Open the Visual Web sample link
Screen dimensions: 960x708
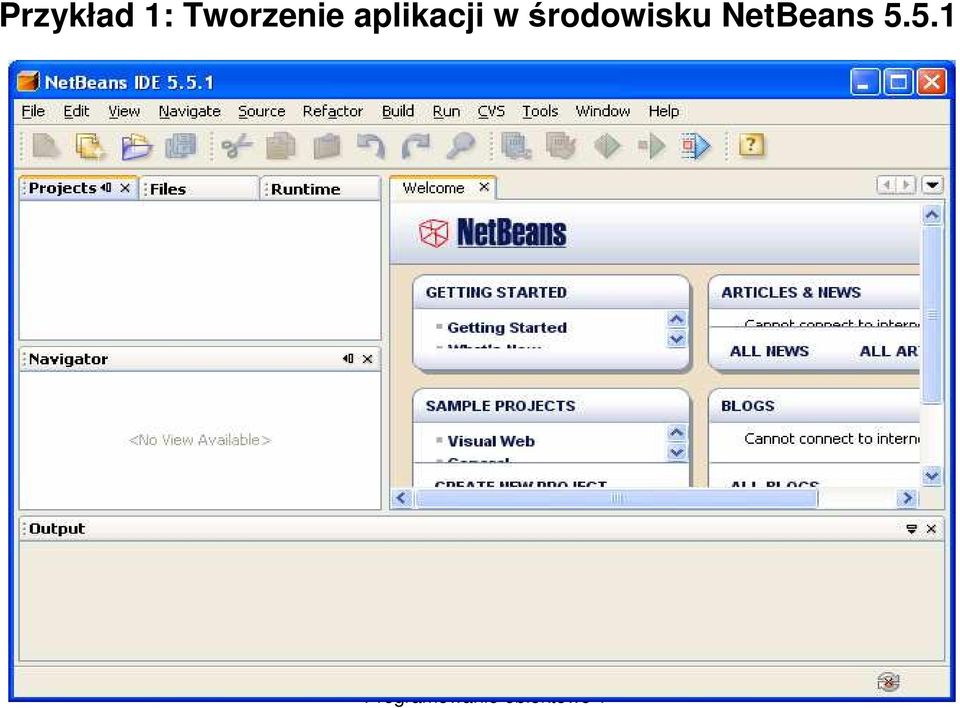click(491, 441)
